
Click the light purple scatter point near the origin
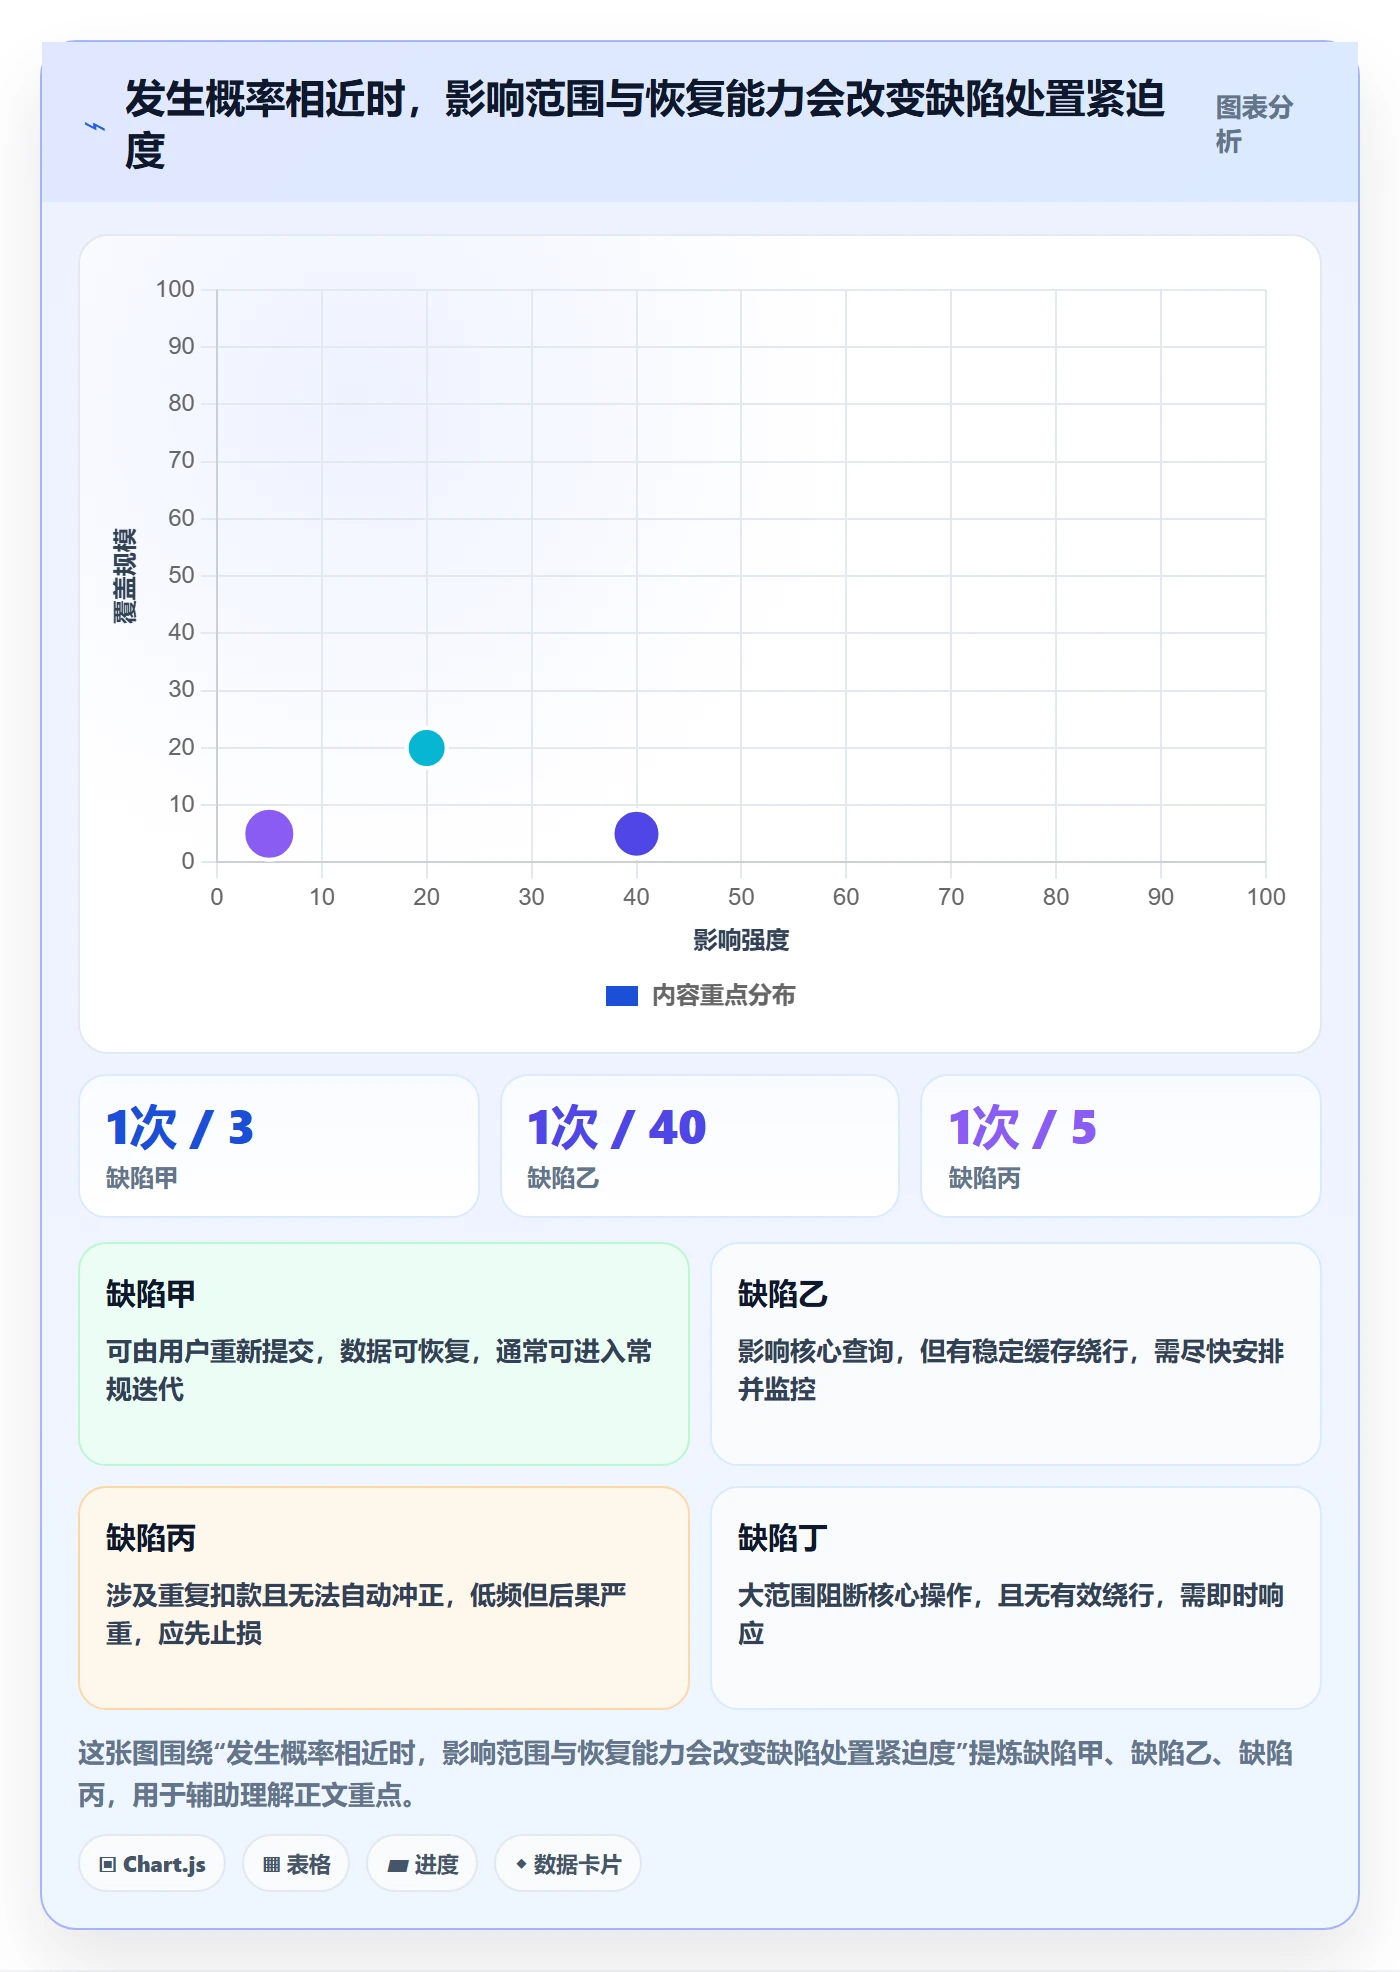point(269,833)
